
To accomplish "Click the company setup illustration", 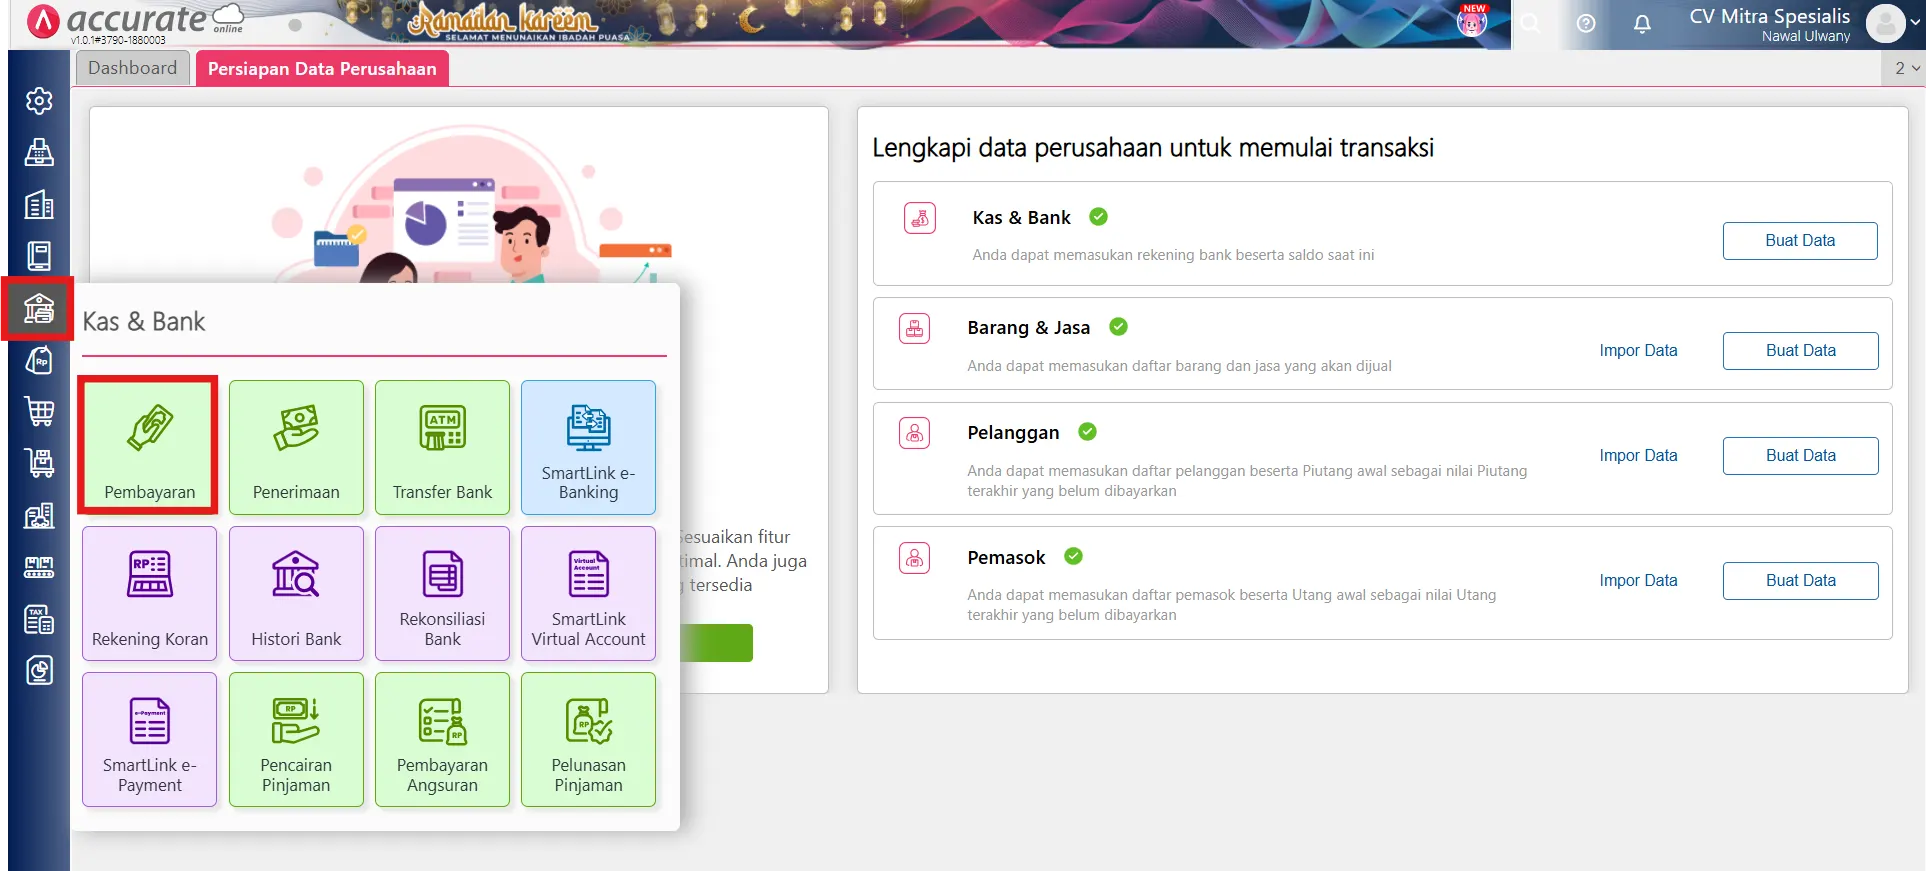I will [470, 203].
